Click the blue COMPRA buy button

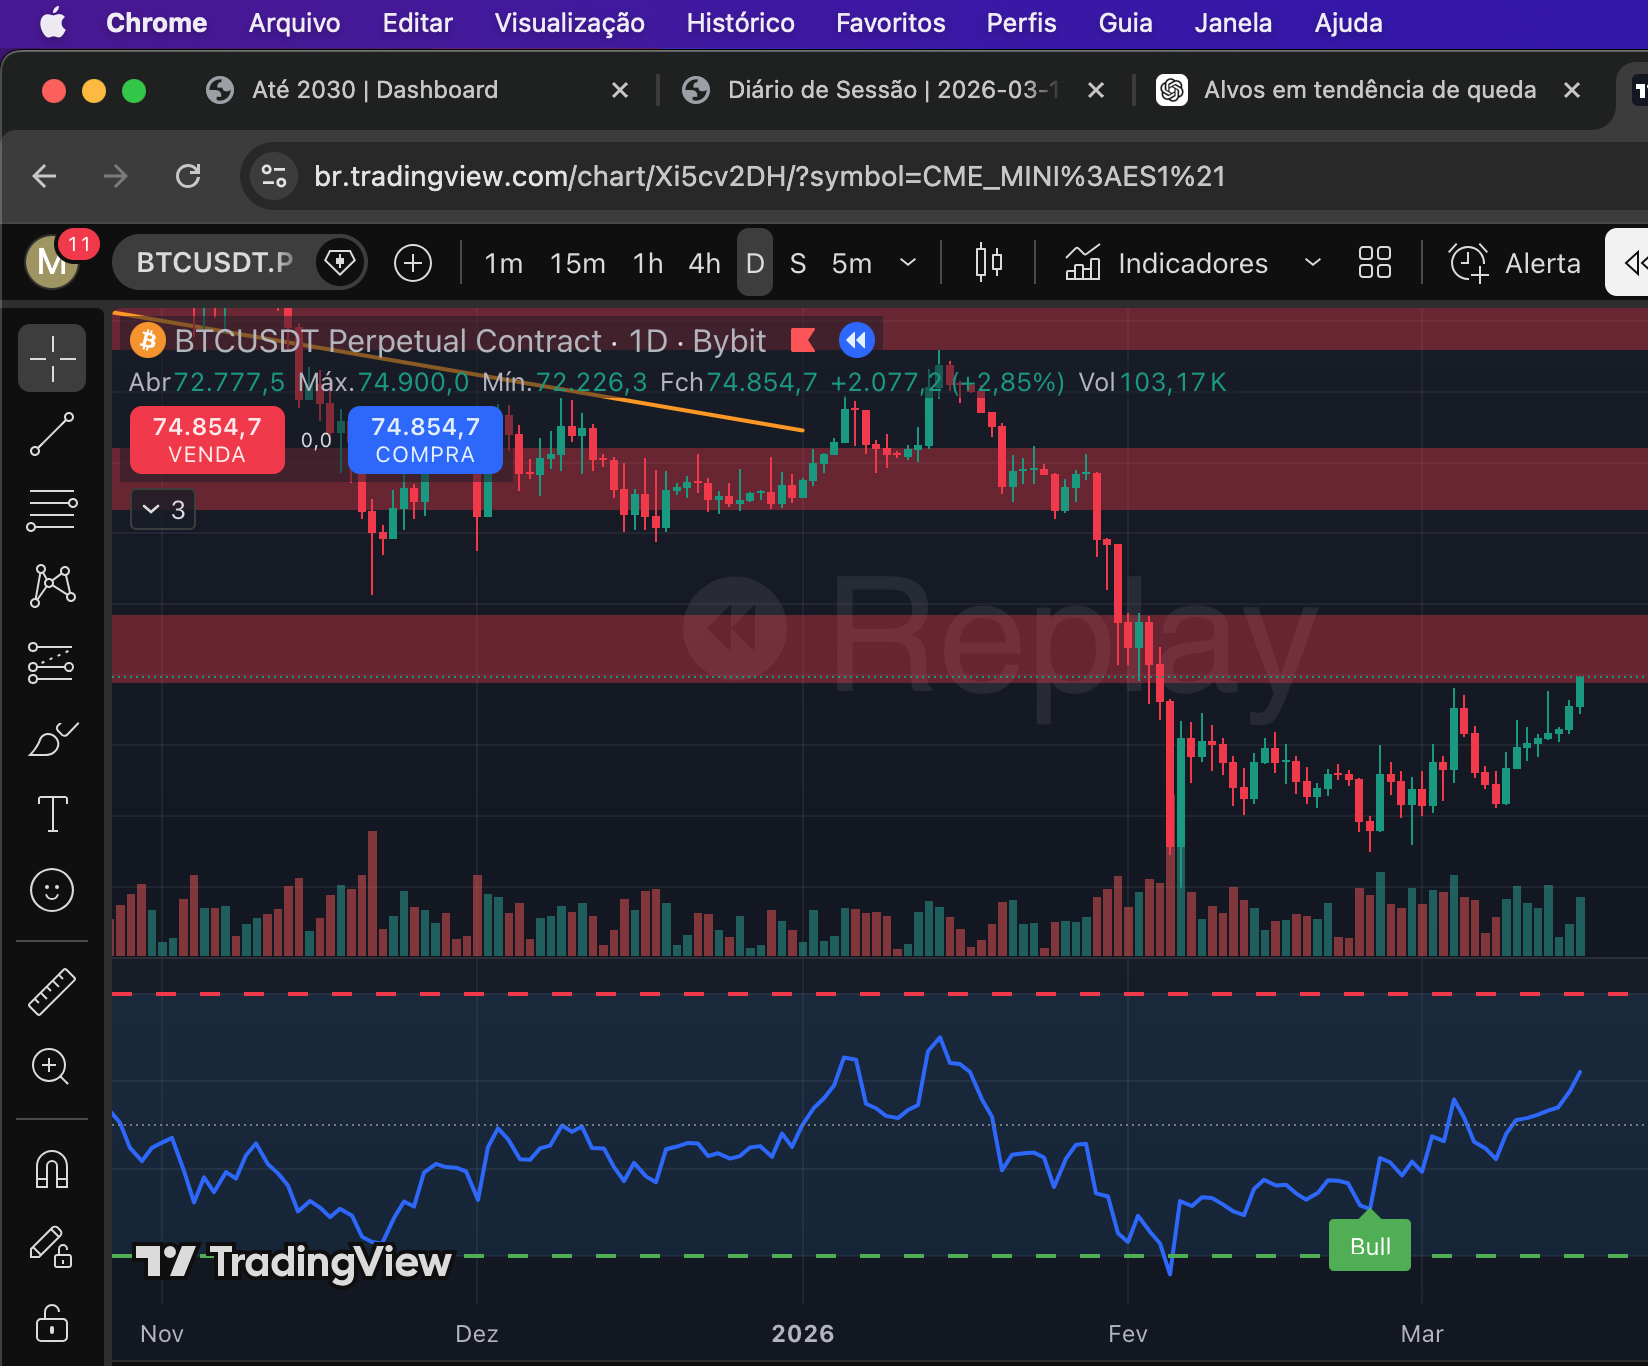[x=425, y=440]
